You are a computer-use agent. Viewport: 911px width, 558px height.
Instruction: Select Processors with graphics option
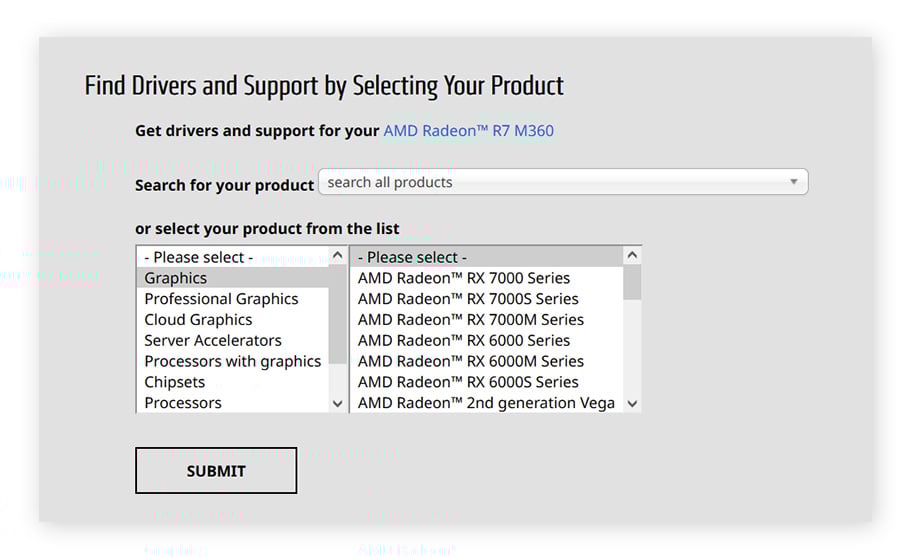[x=233, y=361]
